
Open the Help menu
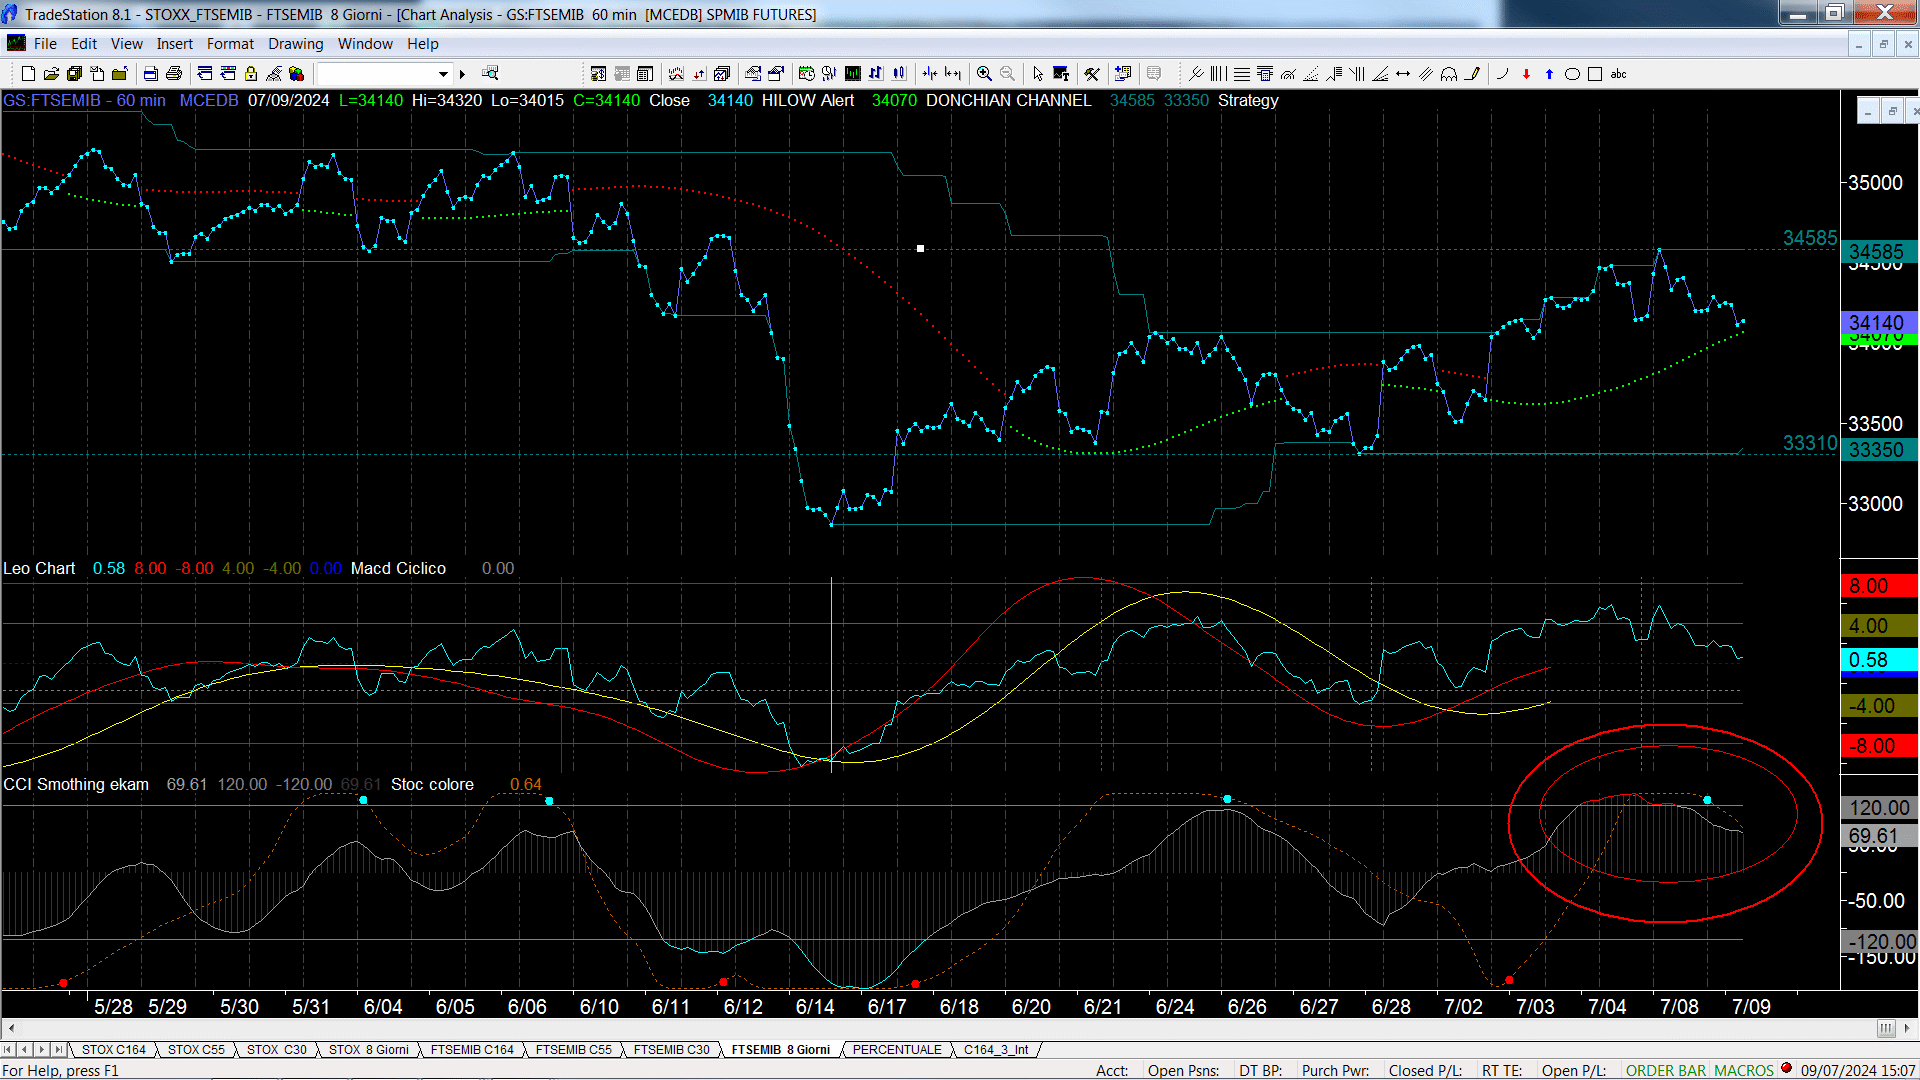click(422, 44)
